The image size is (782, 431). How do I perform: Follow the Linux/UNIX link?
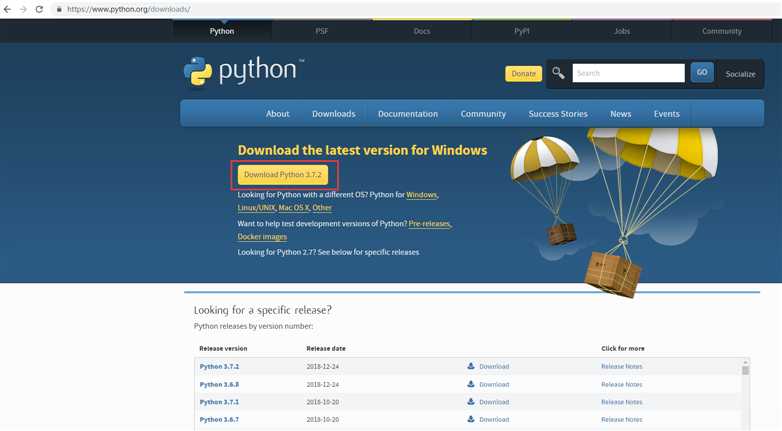click(256, 208)
